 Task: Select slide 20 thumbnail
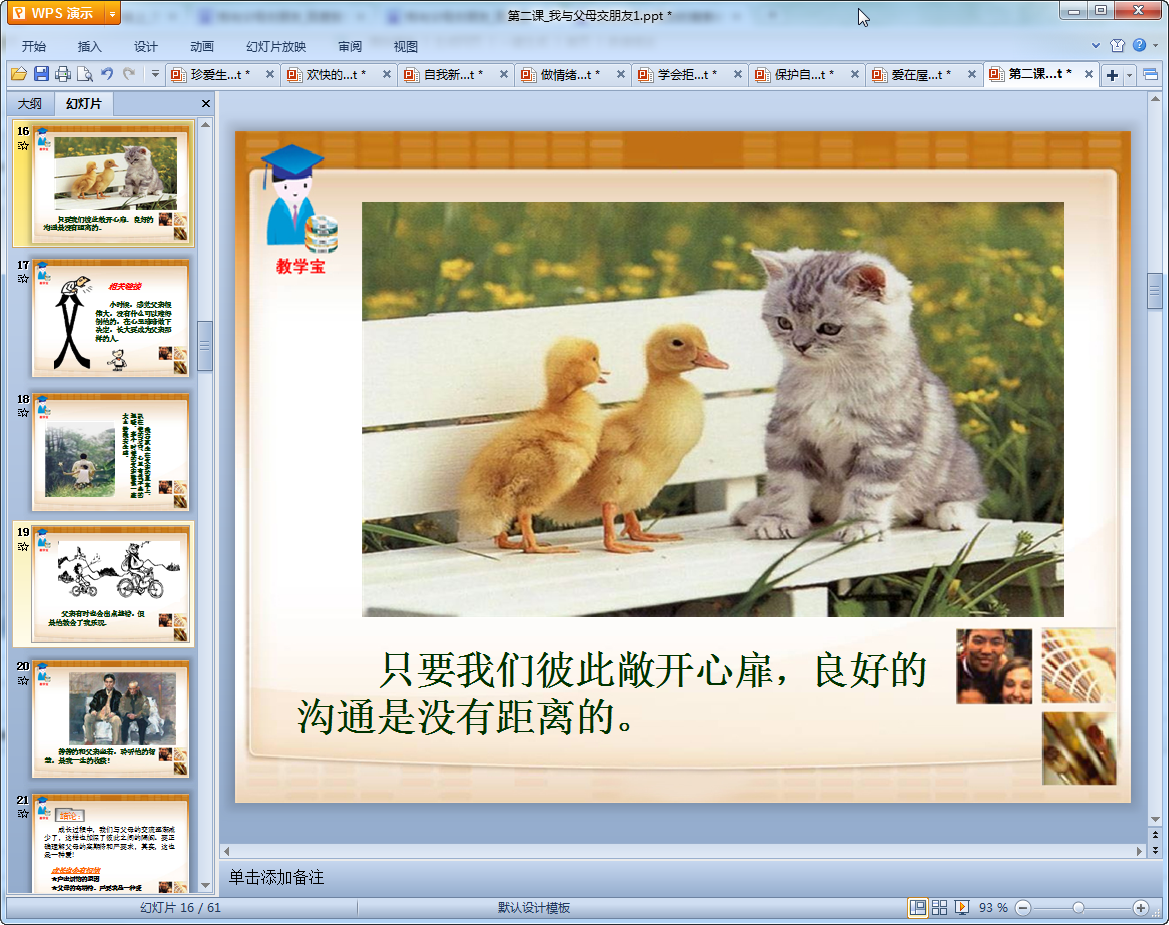pyautogui.click(x=110, y=719)
